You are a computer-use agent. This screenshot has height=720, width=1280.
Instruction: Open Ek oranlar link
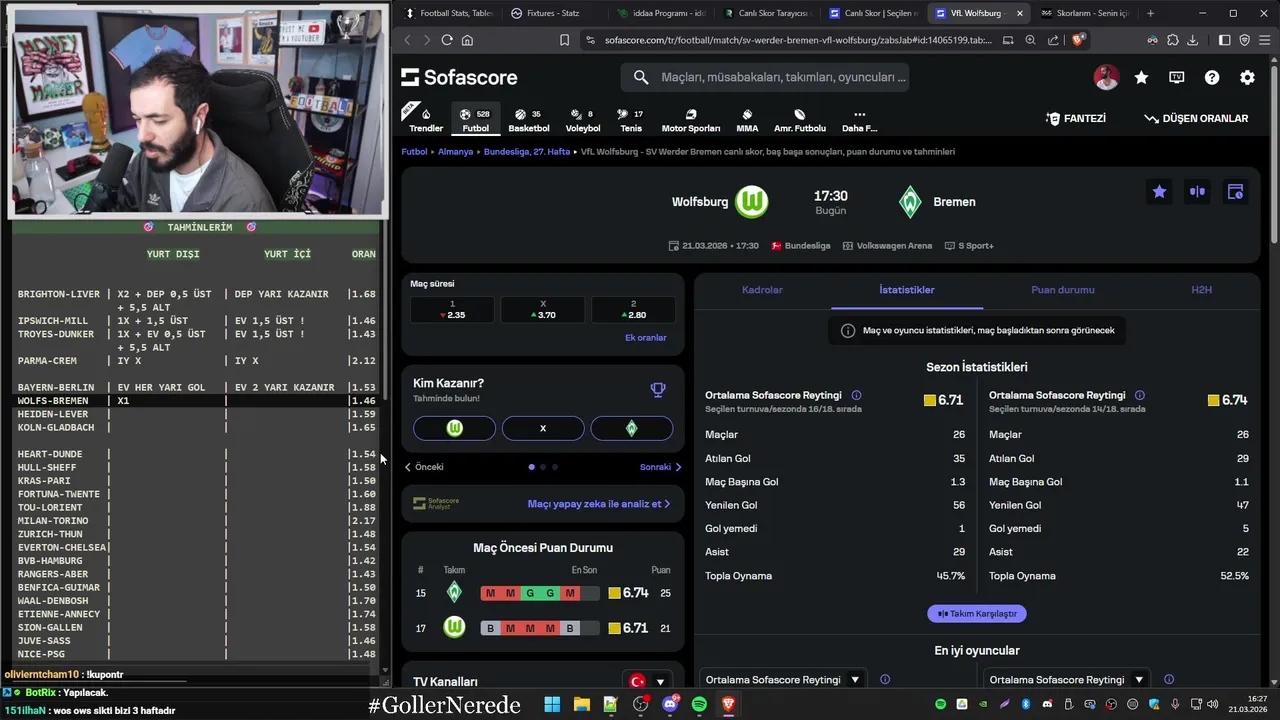tap(645, 338)
